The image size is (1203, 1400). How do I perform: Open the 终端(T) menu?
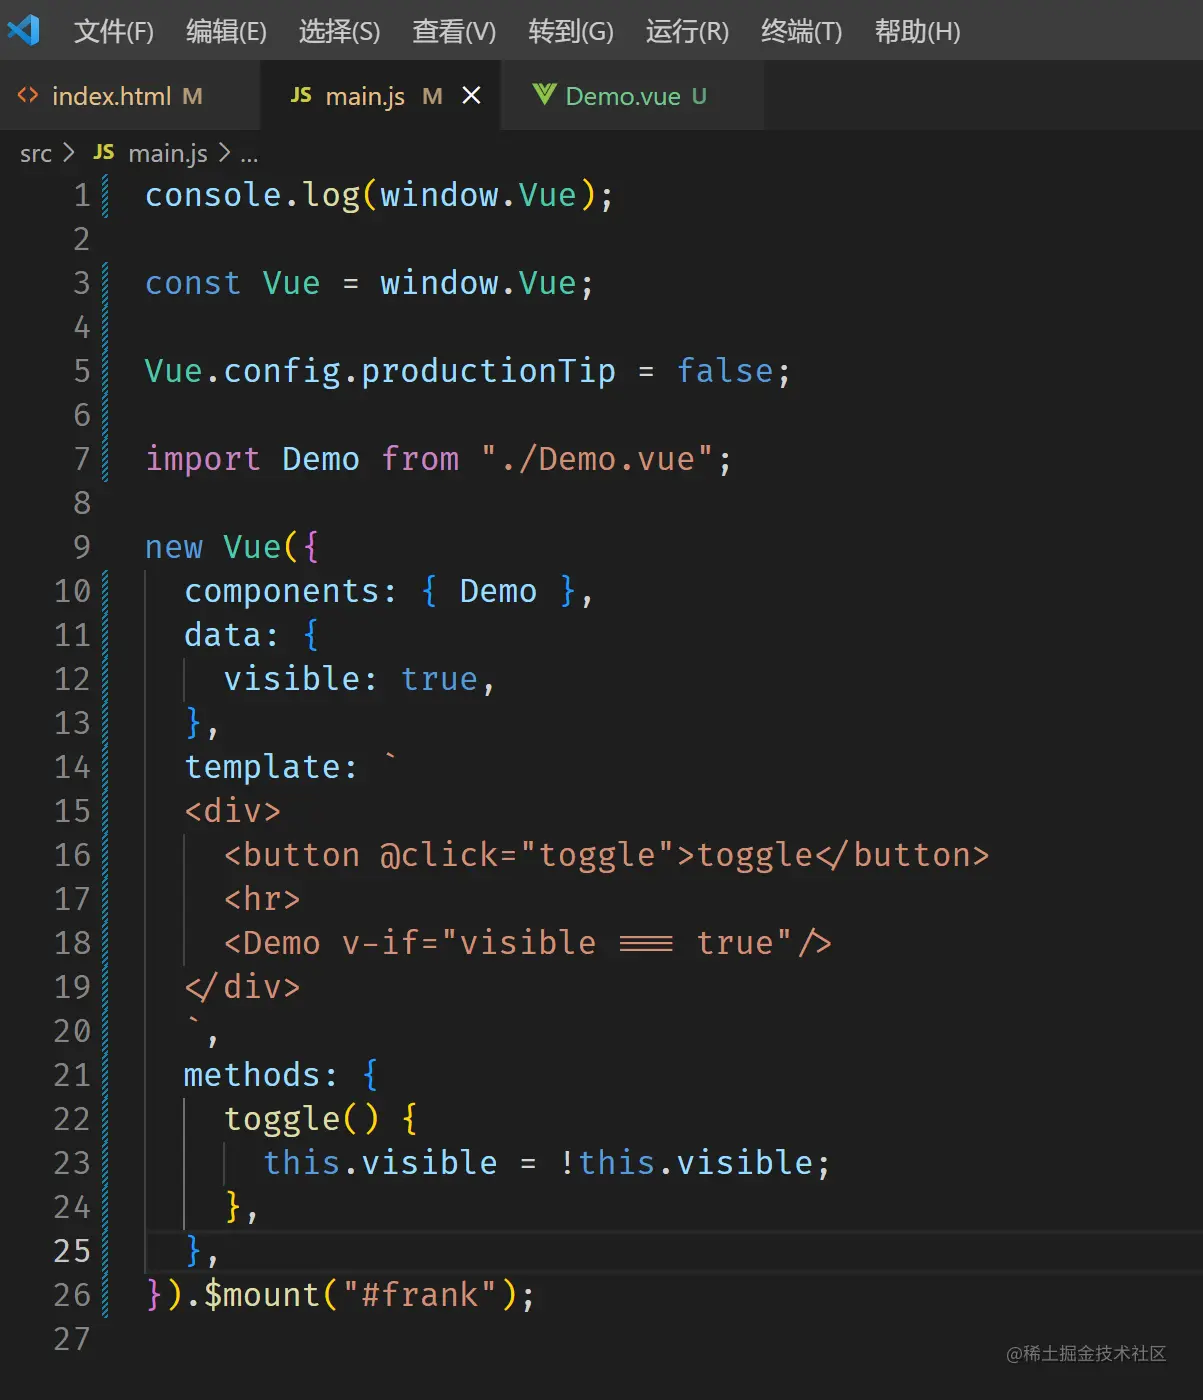(801, 32)
